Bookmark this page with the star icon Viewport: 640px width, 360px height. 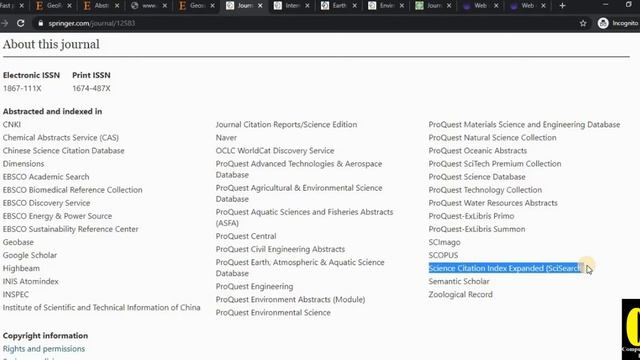(583, 23)
